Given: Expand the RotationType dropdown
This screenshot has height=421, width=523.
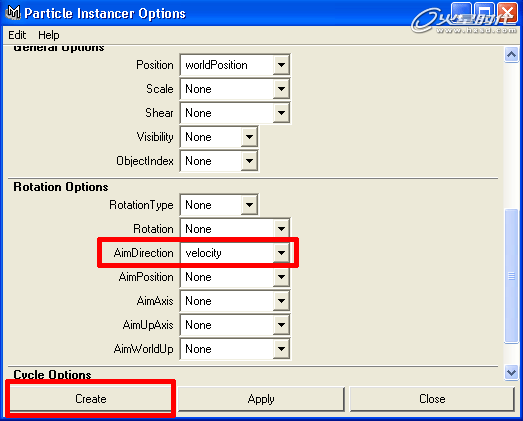Looking at the screenshot, I should point(219,204).
